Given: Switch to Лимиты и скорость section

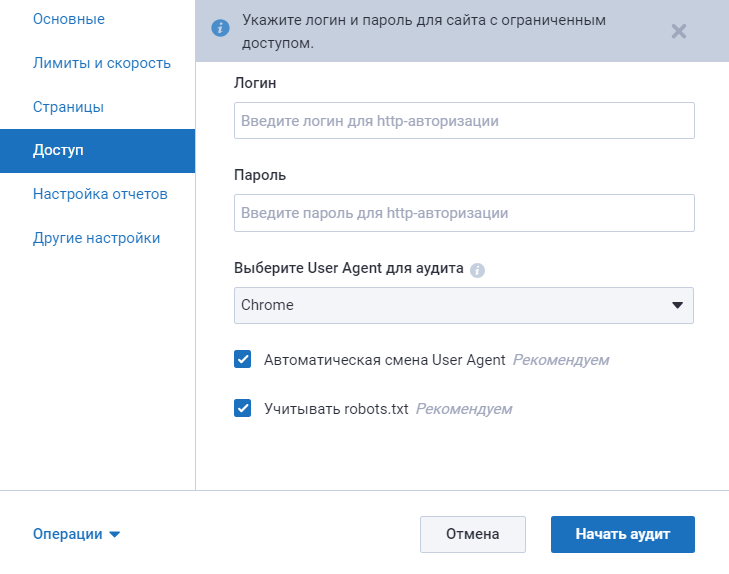Looking at the screenshot, I should pos(101,63).
